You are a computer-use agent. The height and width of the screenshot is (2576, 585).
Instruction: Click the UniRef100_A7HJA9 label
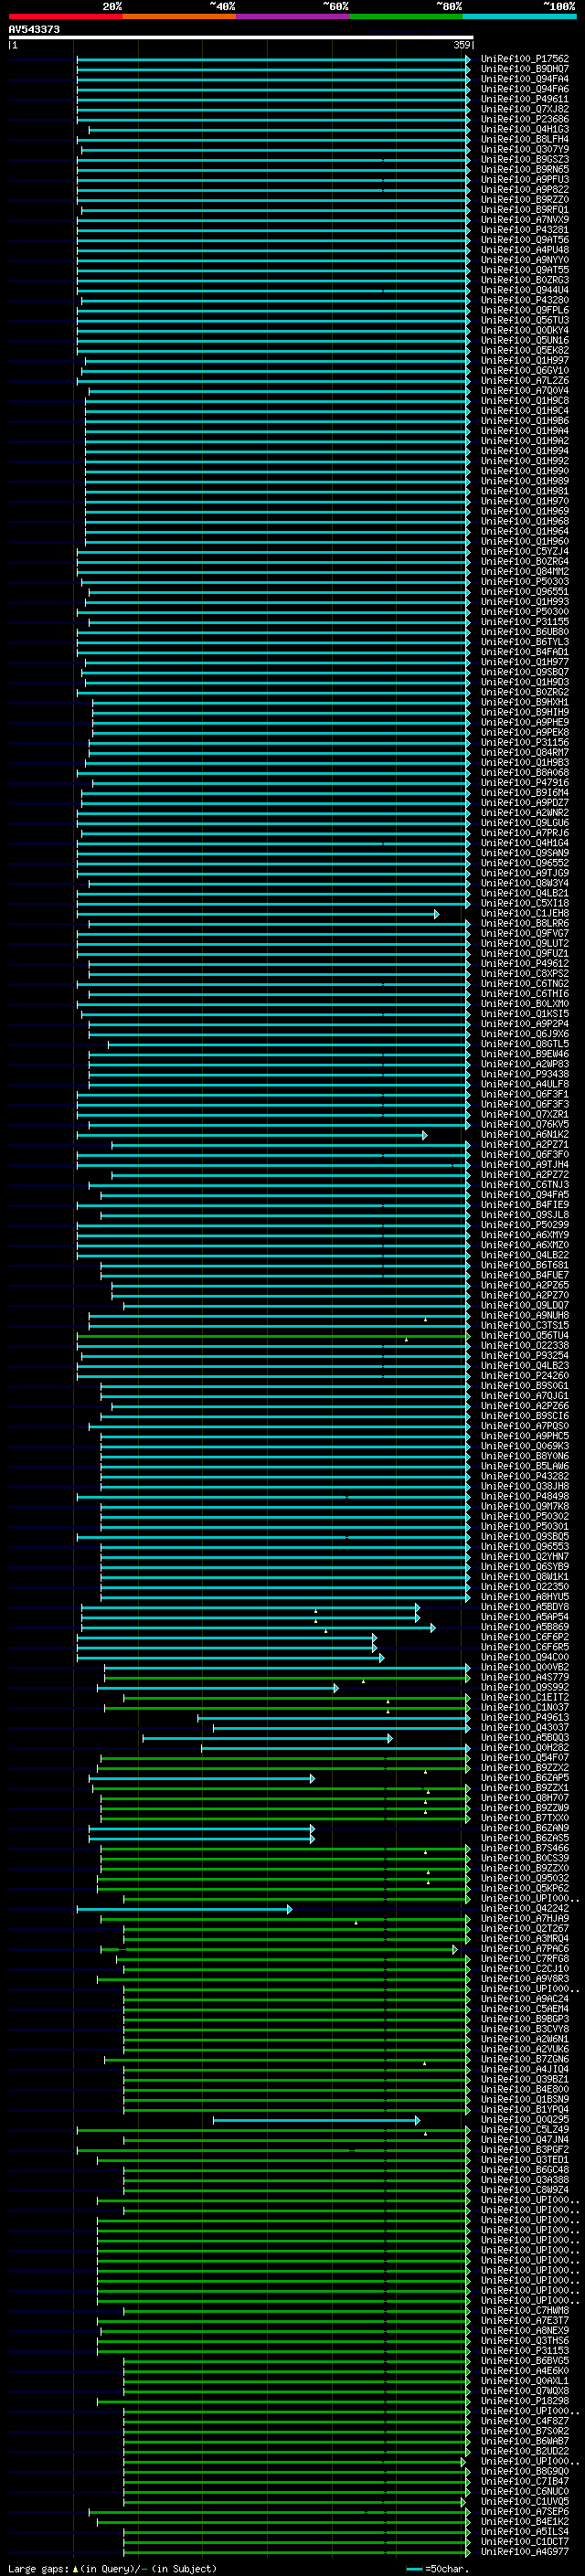[x=524, y=1919]
